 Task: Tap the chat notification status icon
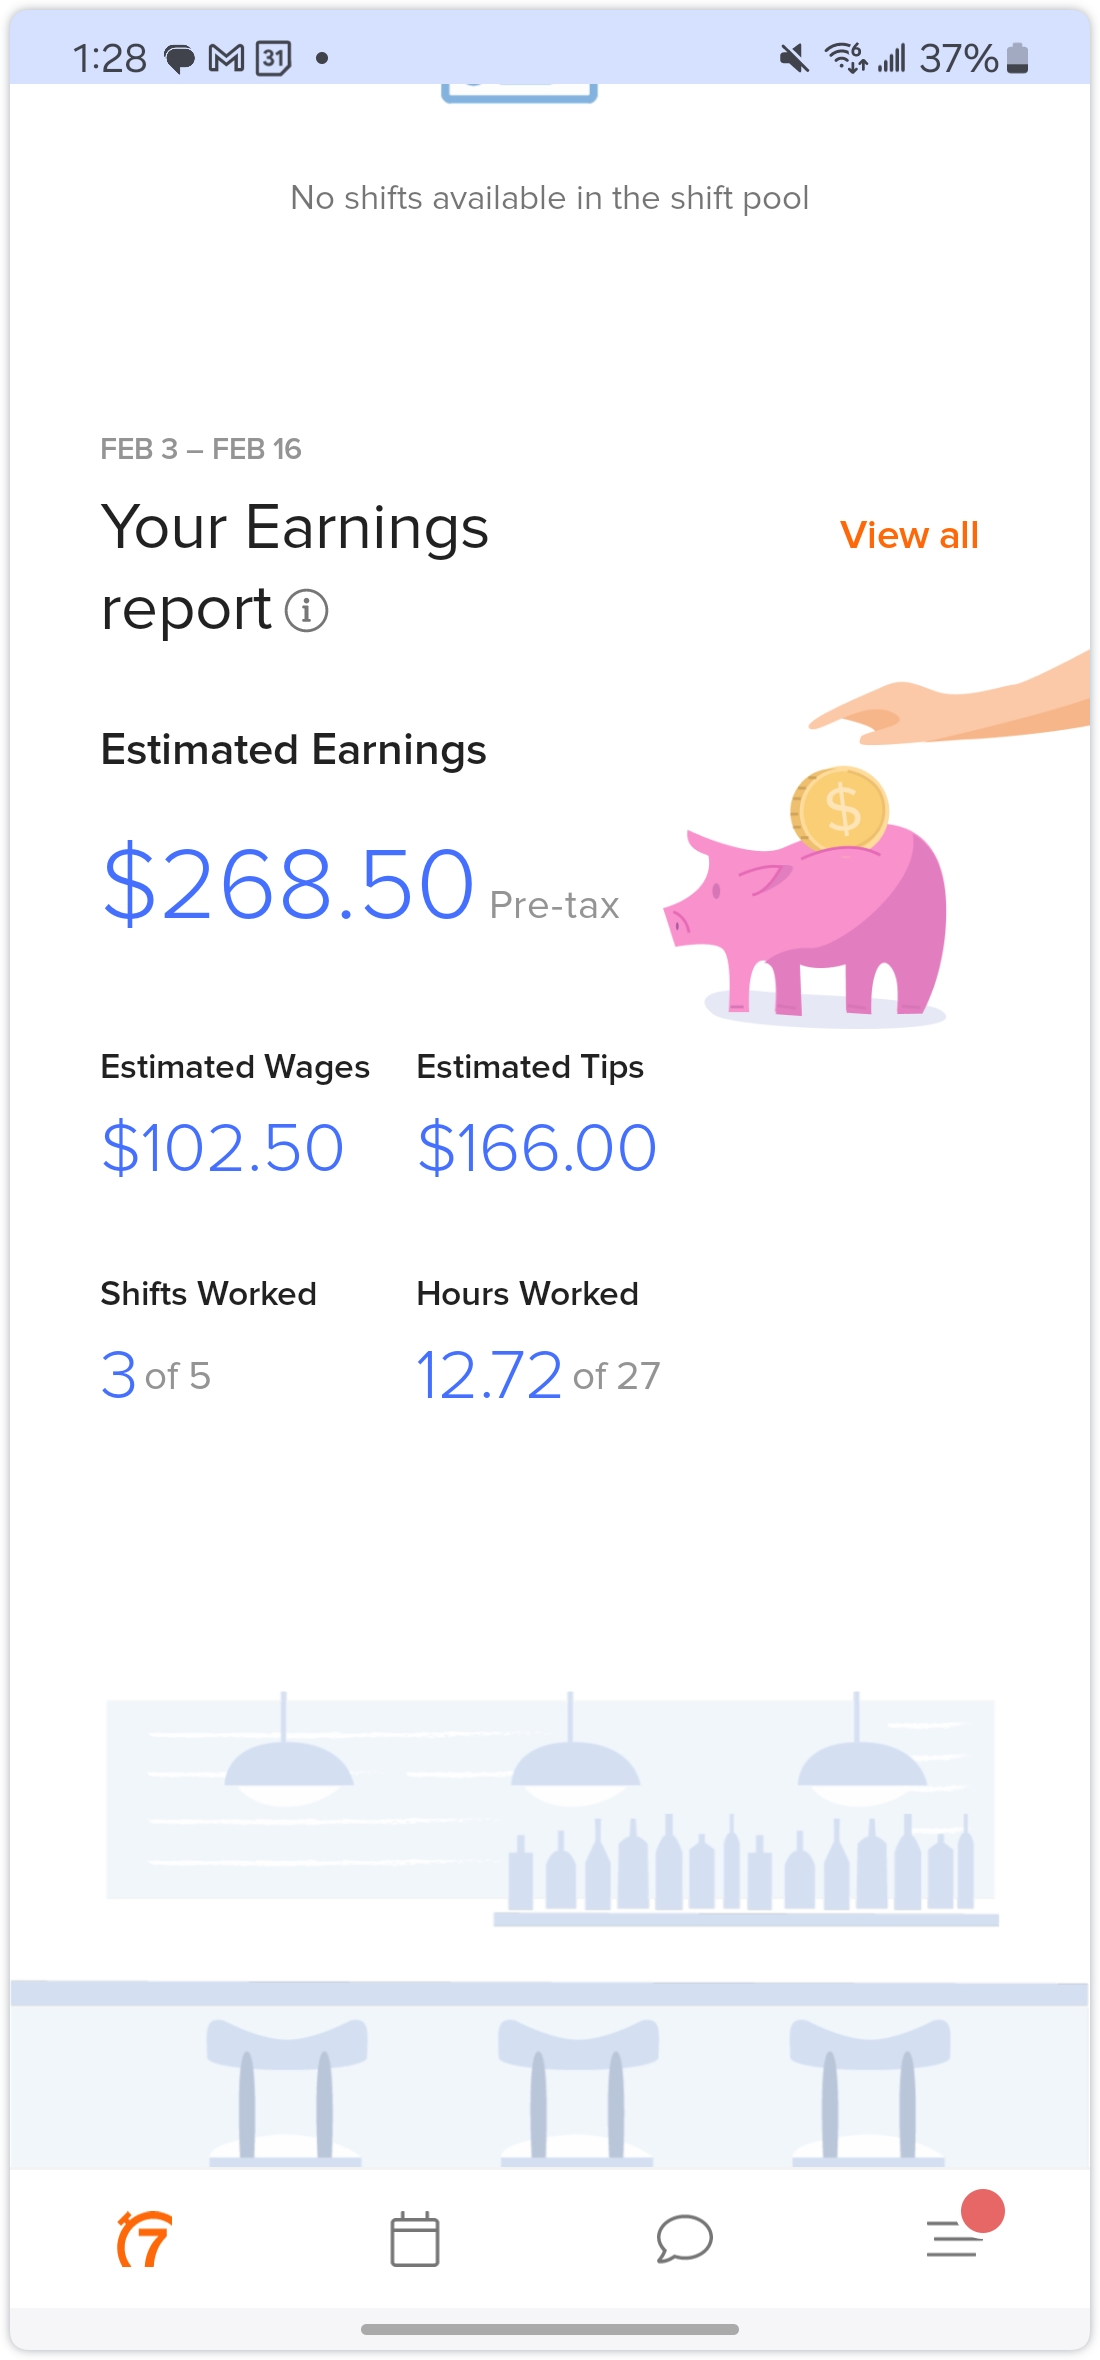(x=180, y=59)
